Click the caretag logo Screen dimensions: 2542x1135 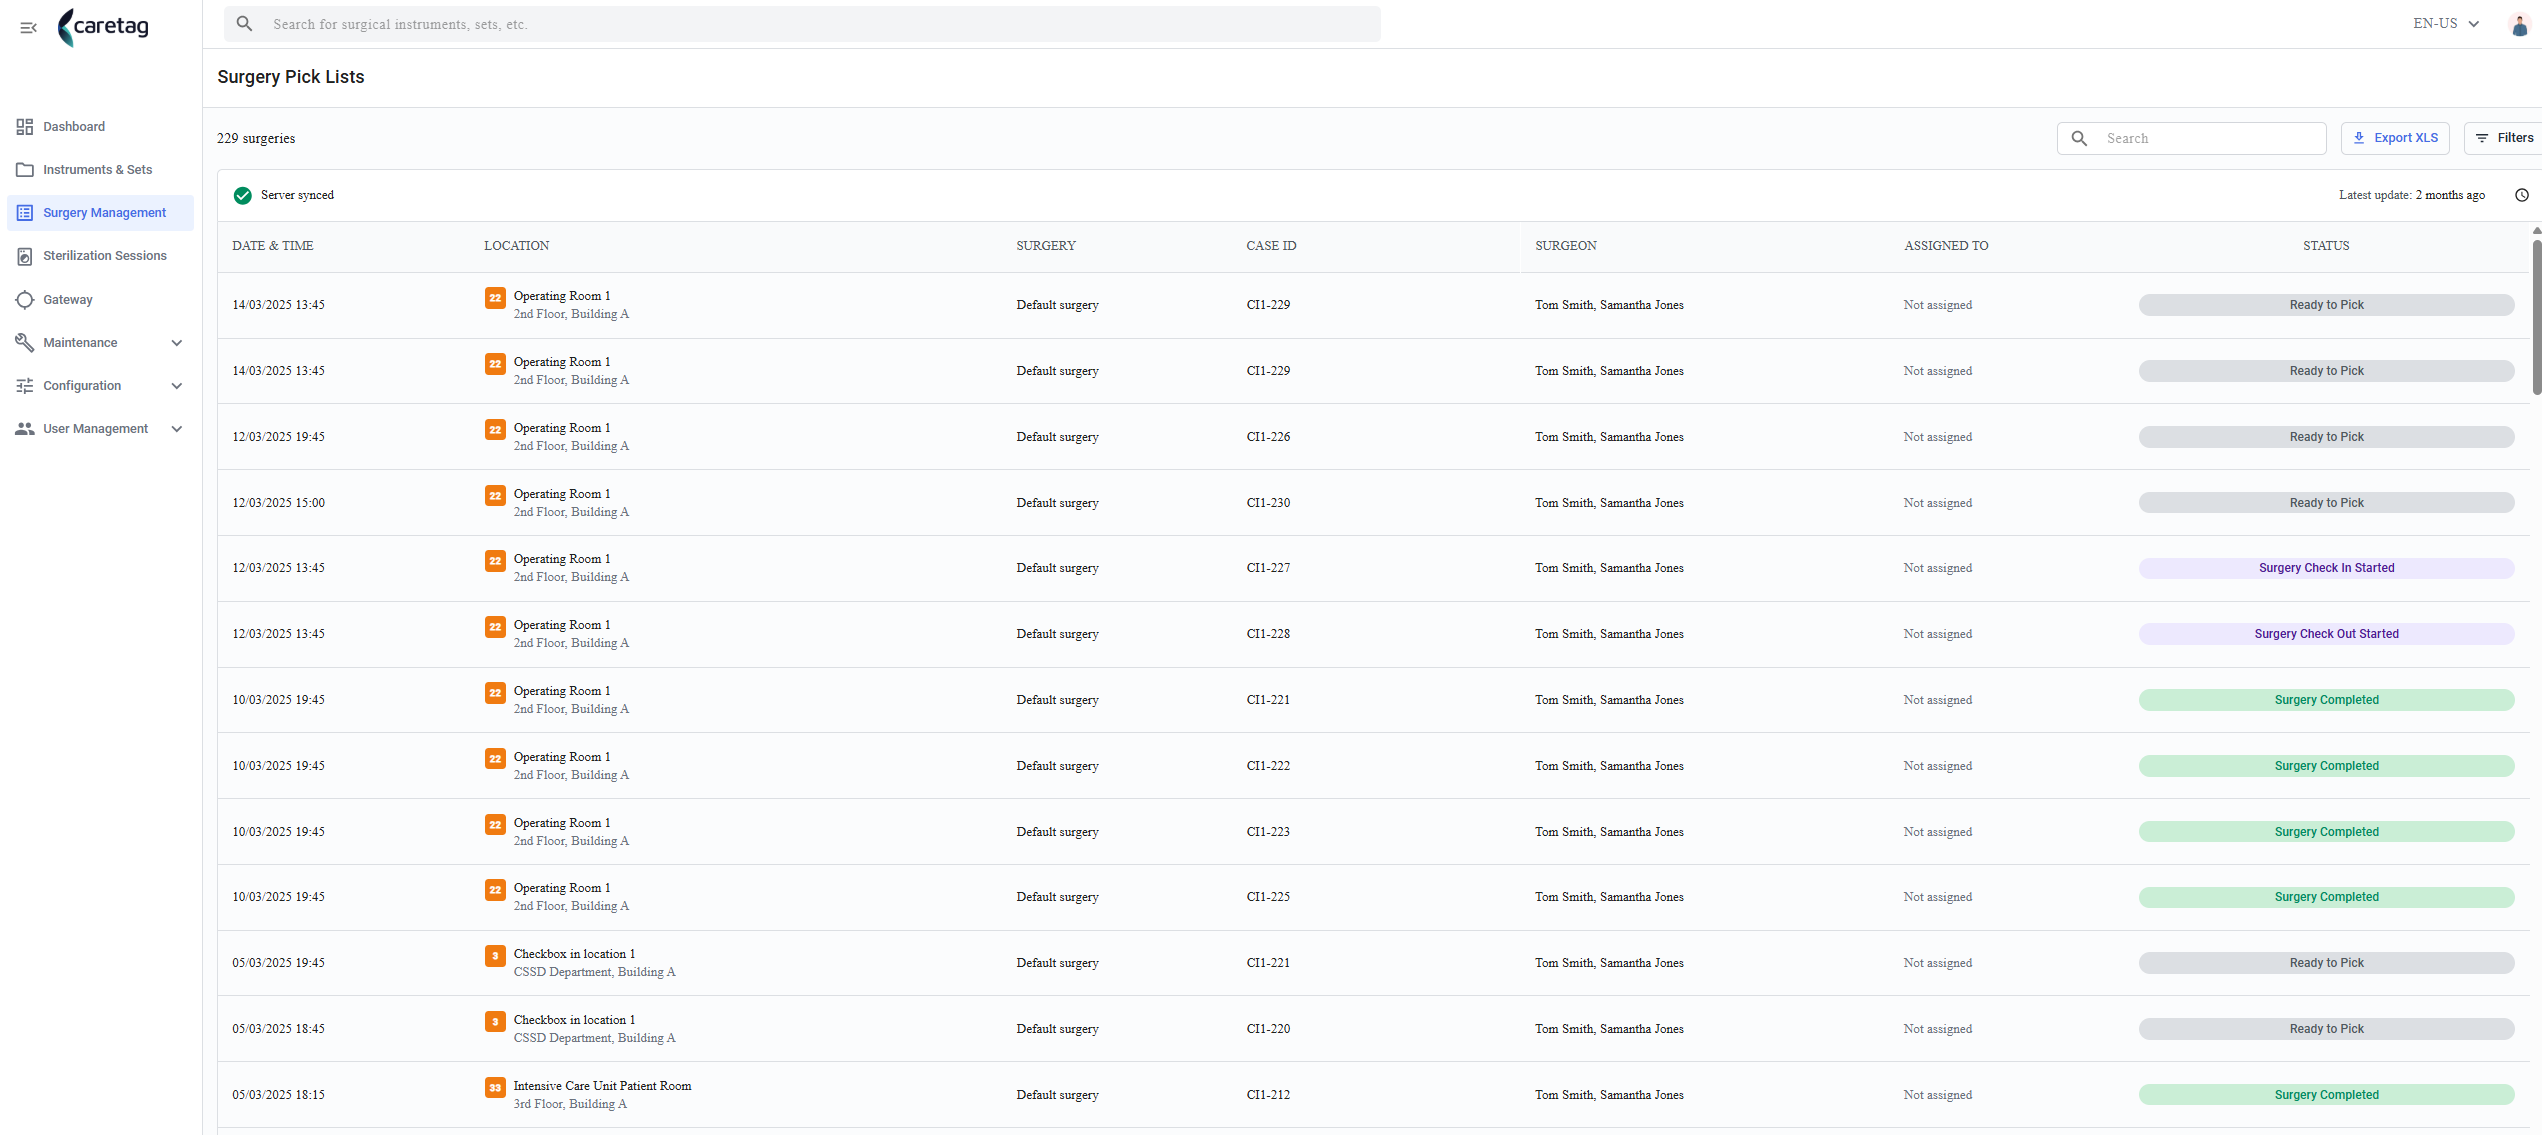(104, 27)
